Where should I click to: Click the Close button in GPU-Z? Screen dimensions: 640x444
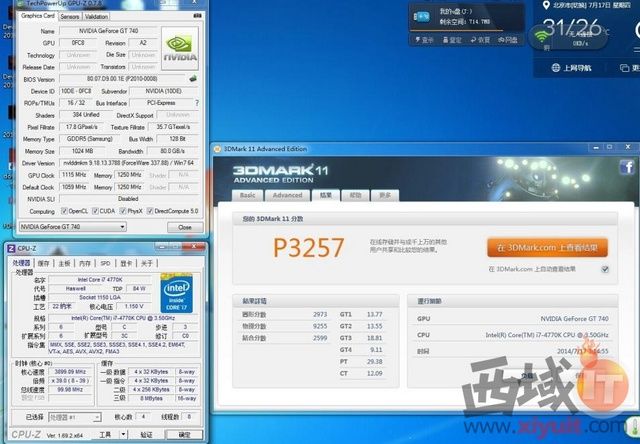pyautogui.click(x=185, y=227)
